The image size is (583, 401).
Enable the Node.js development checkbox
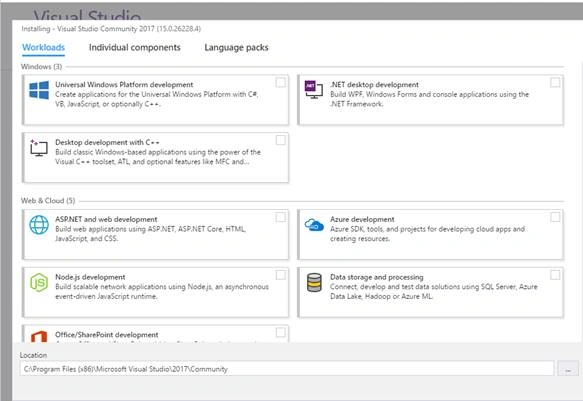tap(281, 275)
